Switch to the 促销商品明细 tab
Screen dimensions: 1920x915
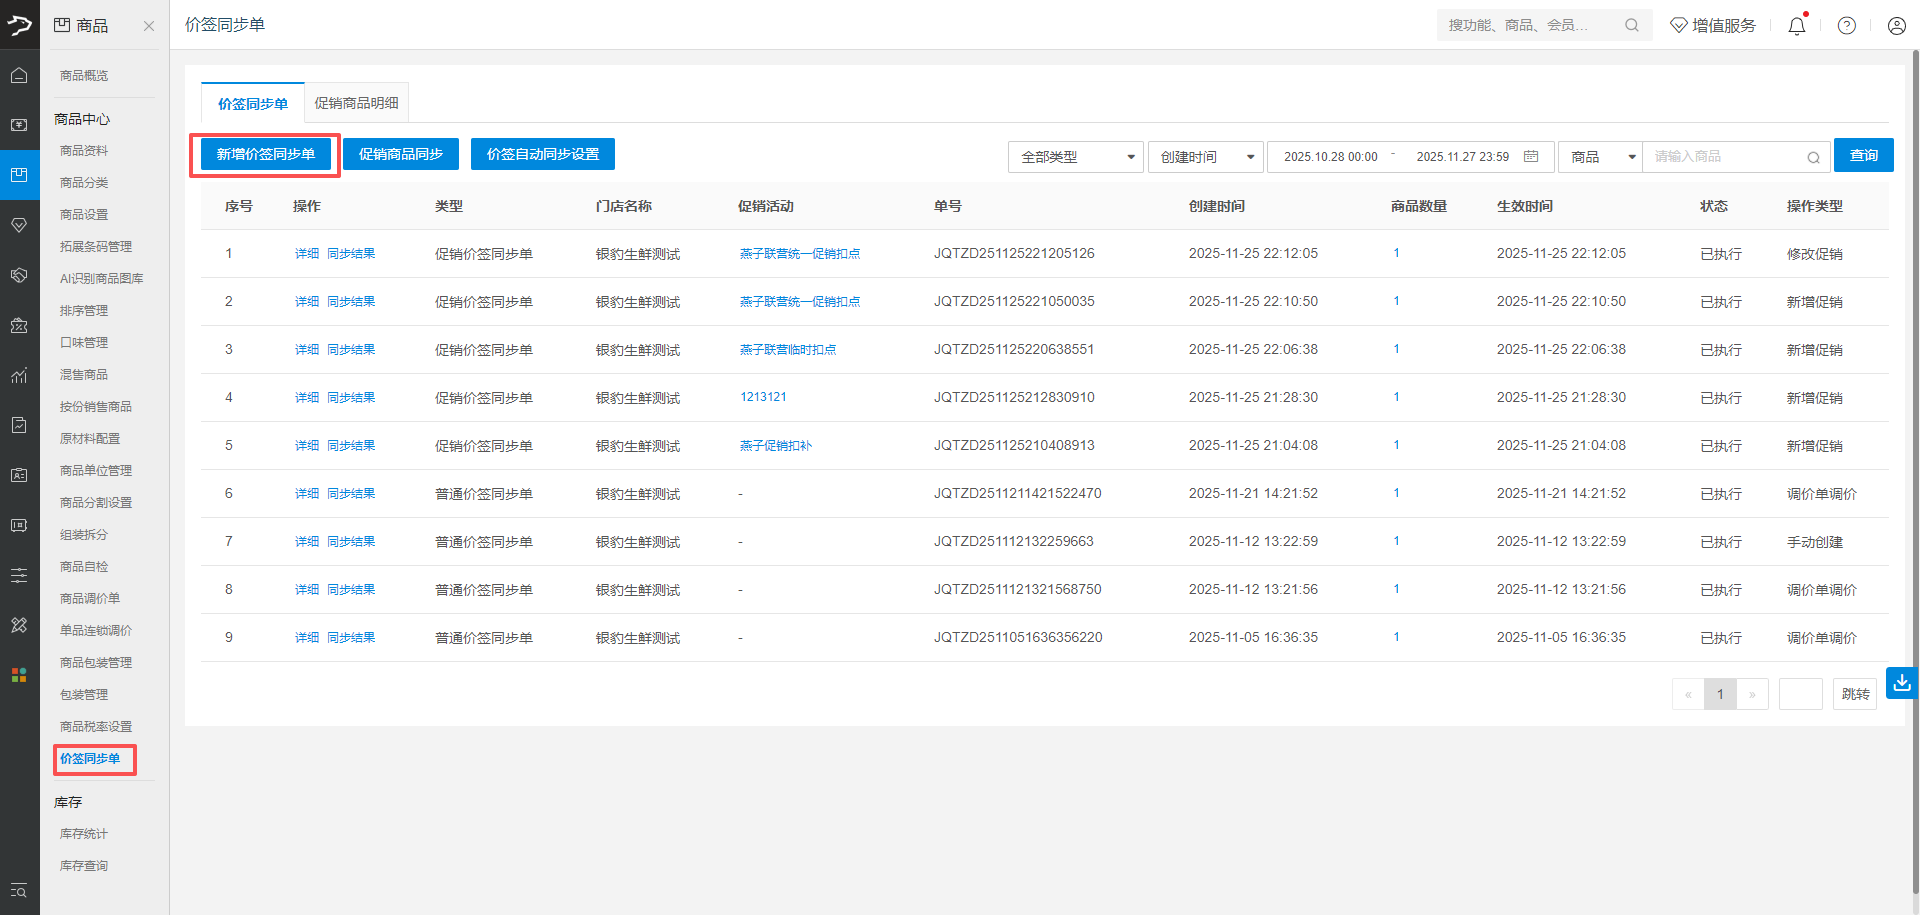click(356, 103)
